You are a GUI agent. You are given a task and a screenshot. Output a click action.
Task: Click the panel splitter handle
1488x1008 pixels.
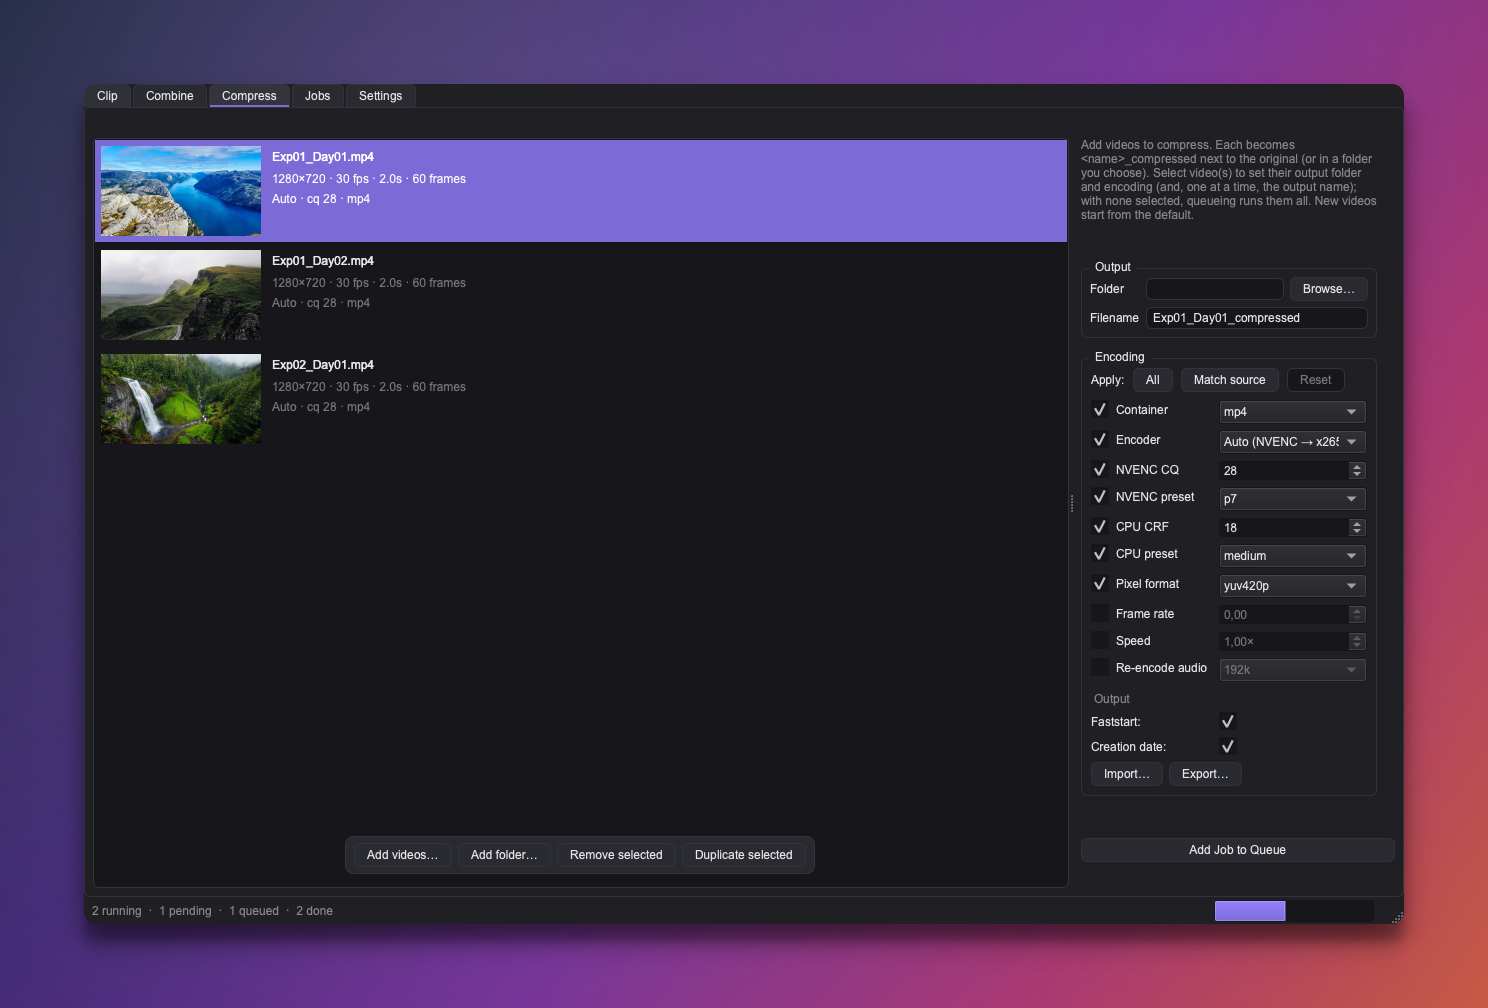tap(1072, 503)
